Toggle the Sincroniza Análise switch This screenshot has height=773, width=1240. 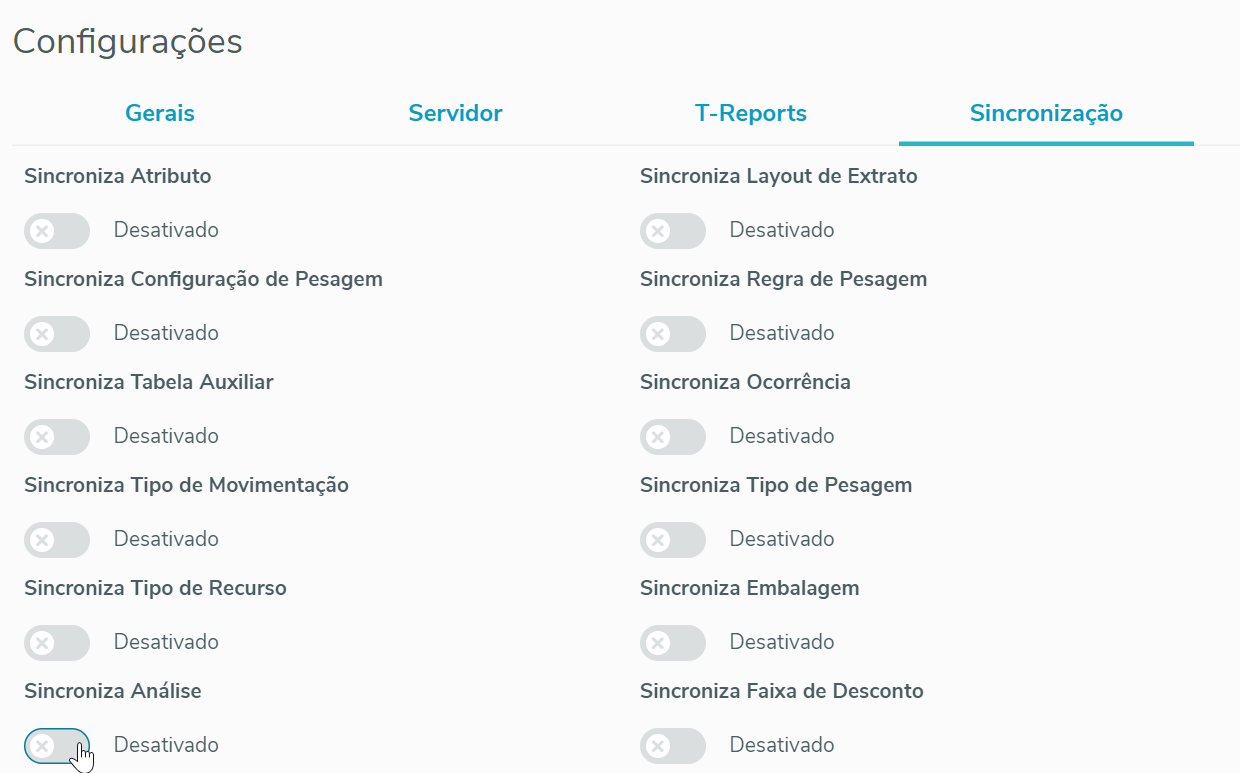[x=57, y=746]
